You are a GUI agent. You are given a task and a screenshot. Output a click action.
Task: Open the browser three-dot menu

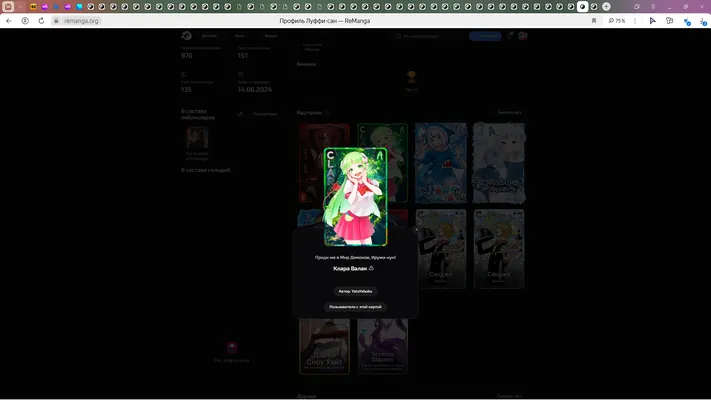click(635, 21)
